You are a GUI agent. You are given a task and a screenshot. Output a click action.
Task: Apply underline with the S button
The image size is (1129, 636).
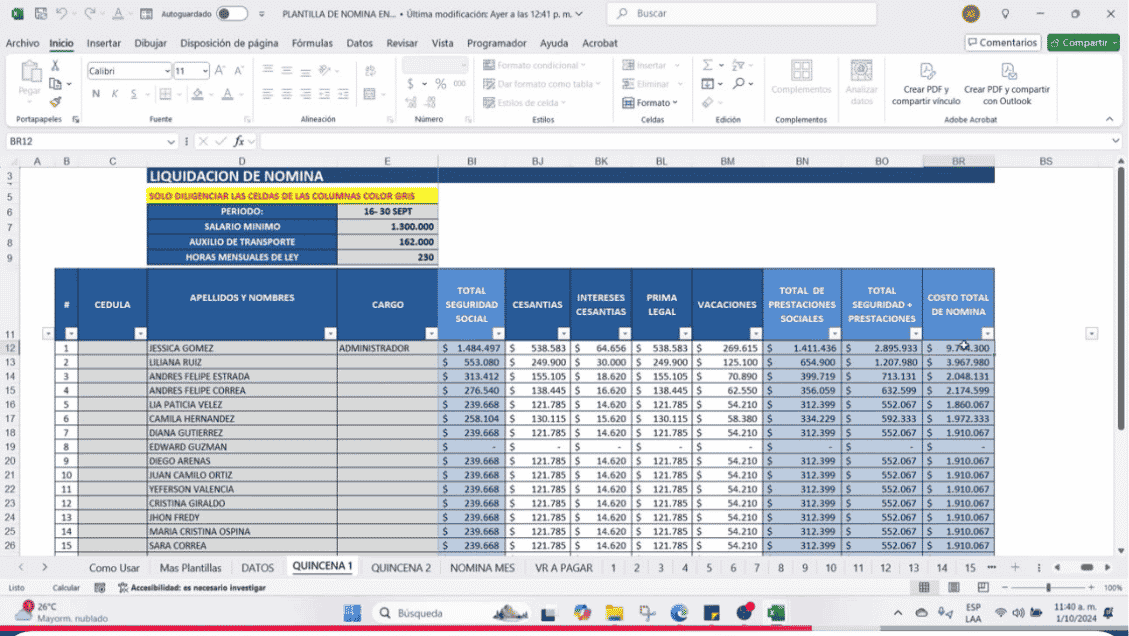click(x=133, y=94)
